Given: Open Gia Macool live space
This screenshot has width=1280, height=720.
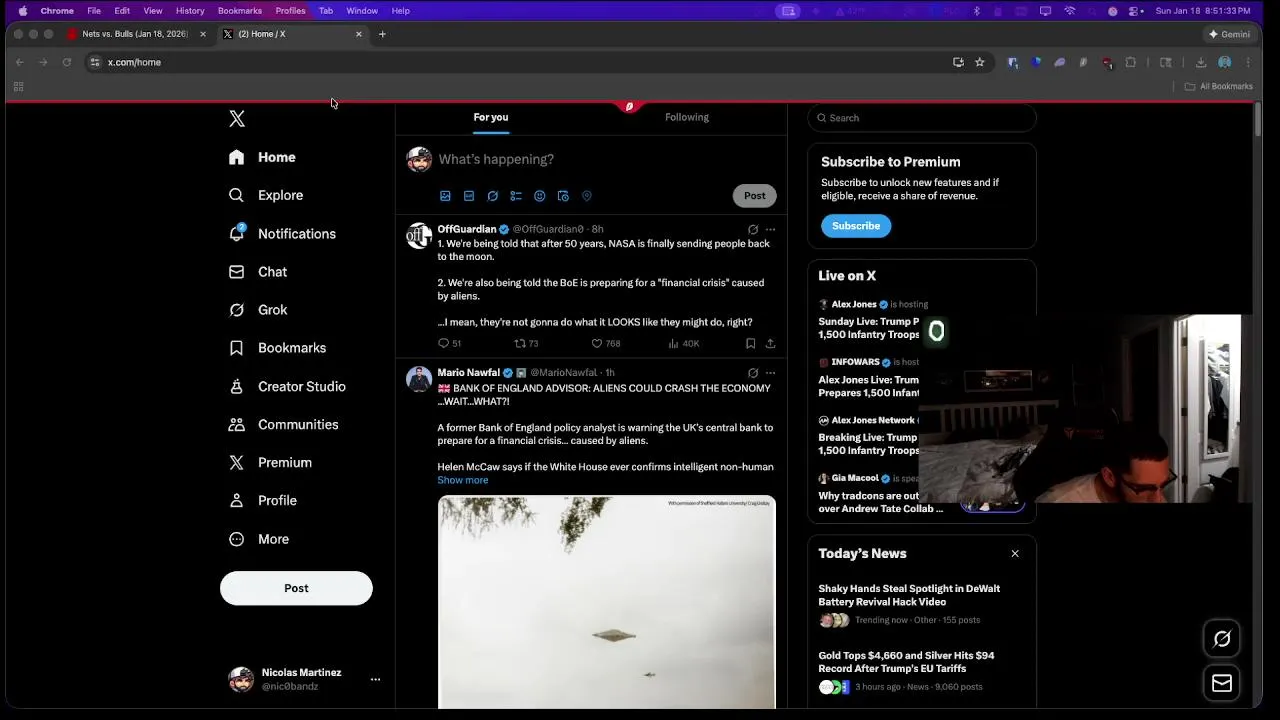Looking at the screenshot, I should [x=880, y=495].
